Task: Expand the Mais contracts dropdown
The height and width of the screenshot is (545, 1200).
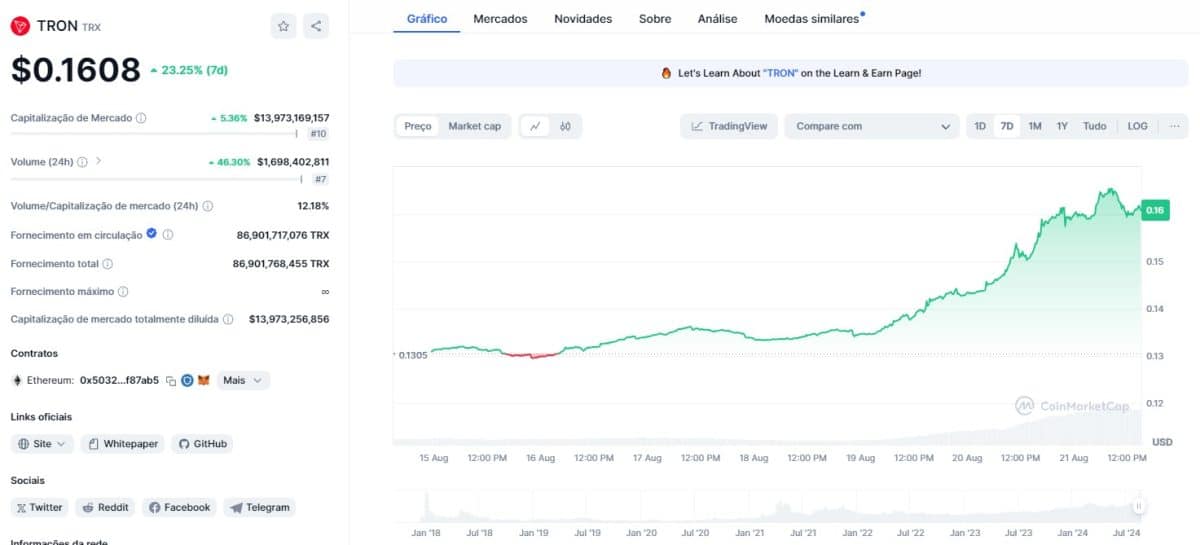Action: [x=243, y=381]
